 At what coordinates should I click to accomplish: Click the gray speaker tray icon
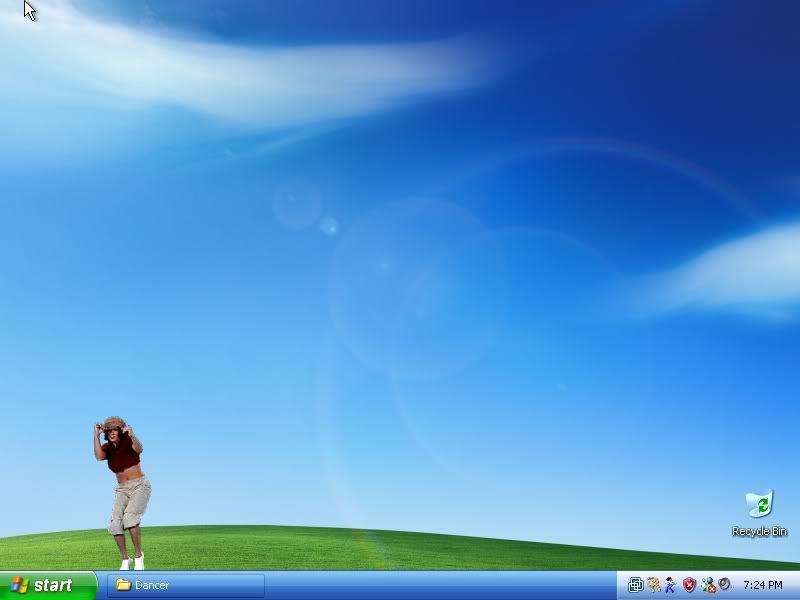pyautogui.click(x=724, y=585)
